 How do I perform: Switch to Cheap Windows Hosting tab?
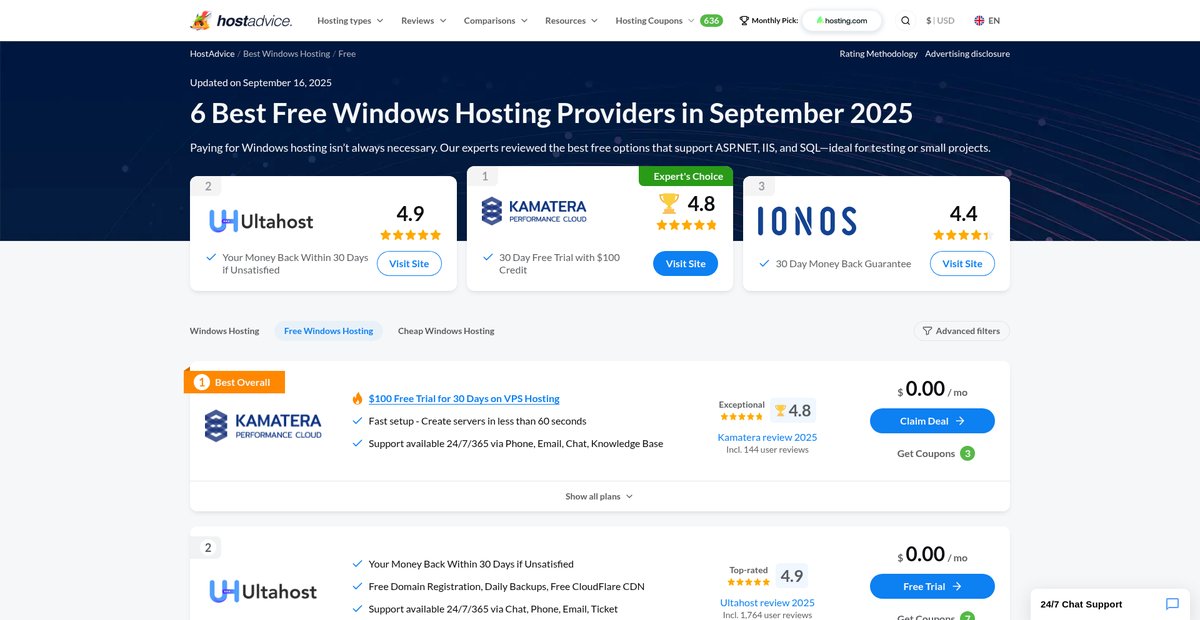tap(446, 331)
